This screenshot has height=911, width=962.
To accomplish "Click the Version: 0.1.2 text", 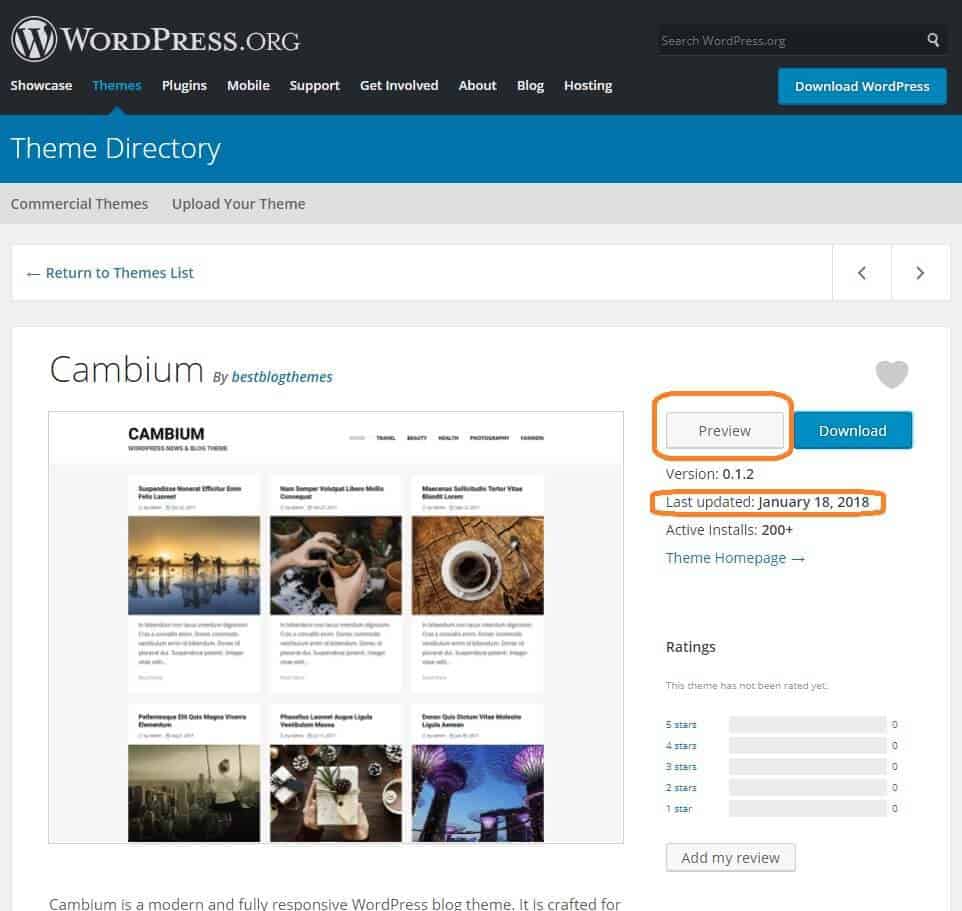I will coord(710,474).
